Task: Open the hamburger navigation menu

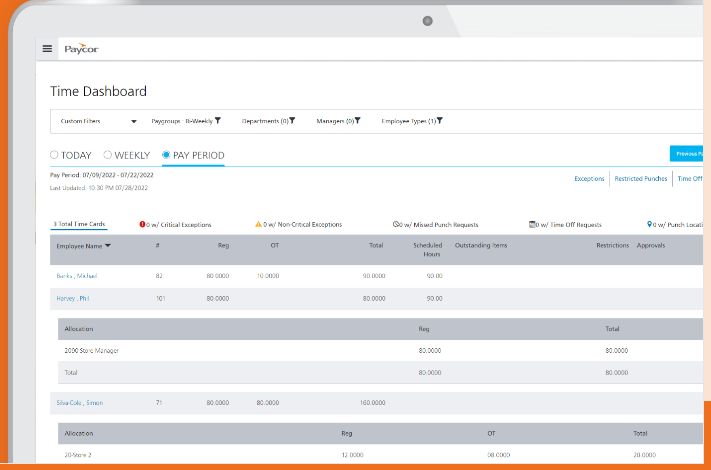Action: tap(47, 49)
